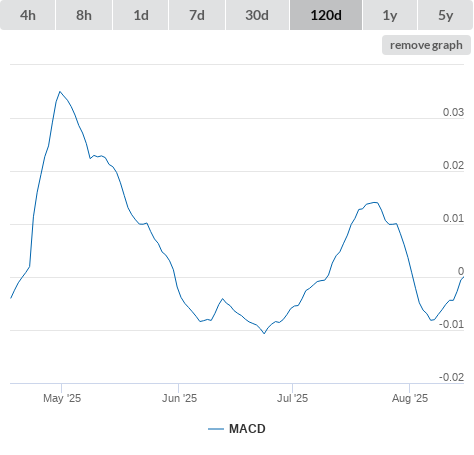Switch to the 30d range tab
Image resolution: width=474 pixels, height=455 pixels.
[x=257, y=15]
